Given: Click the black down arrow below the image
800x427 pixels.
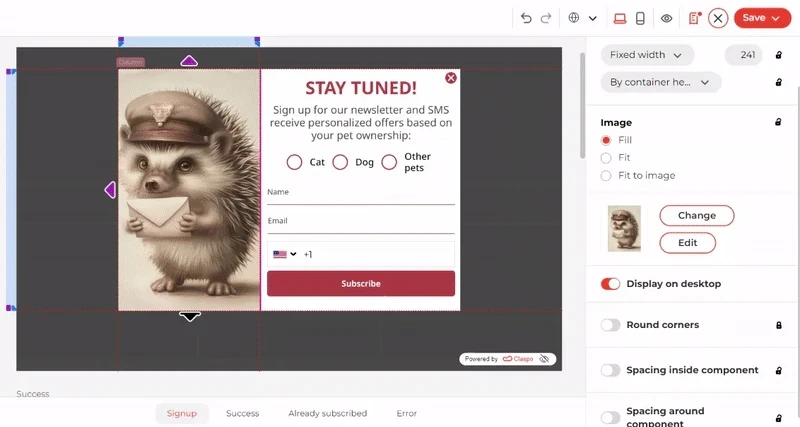Looking at the screenshot, I should click(x=190, y=317).
